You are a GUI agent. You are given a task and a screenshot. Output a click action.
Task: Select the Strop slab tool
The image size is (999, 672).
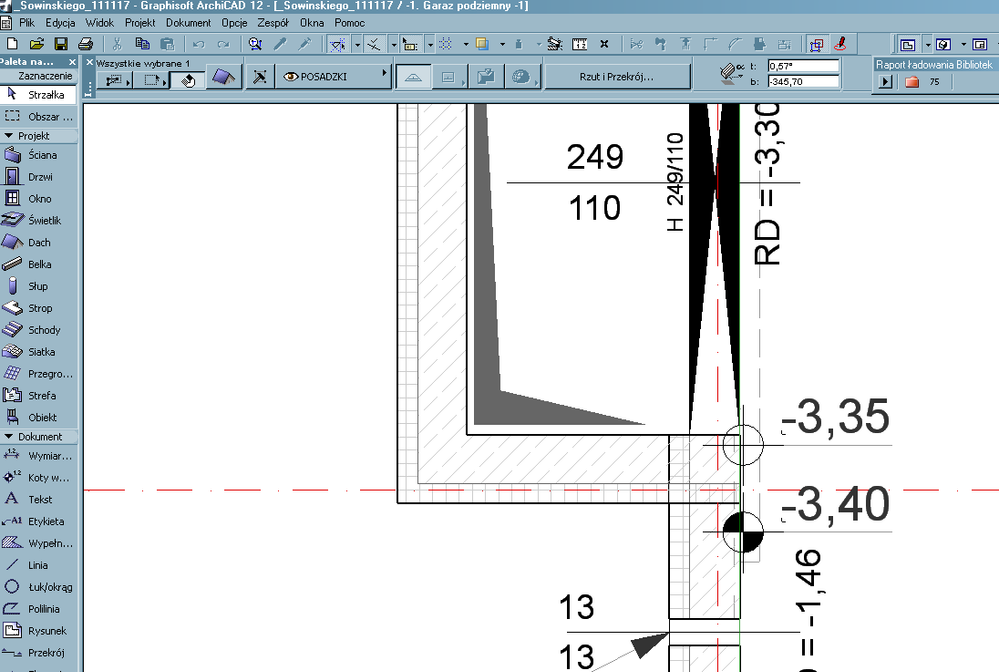38,308
